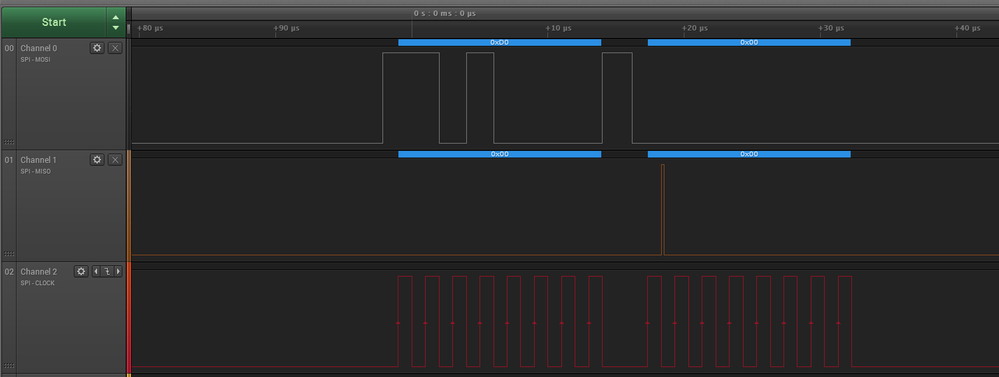Screen dimensions: 999x377
Task: Open Channel 1 settings gear
Action: (x=97, y=160)
